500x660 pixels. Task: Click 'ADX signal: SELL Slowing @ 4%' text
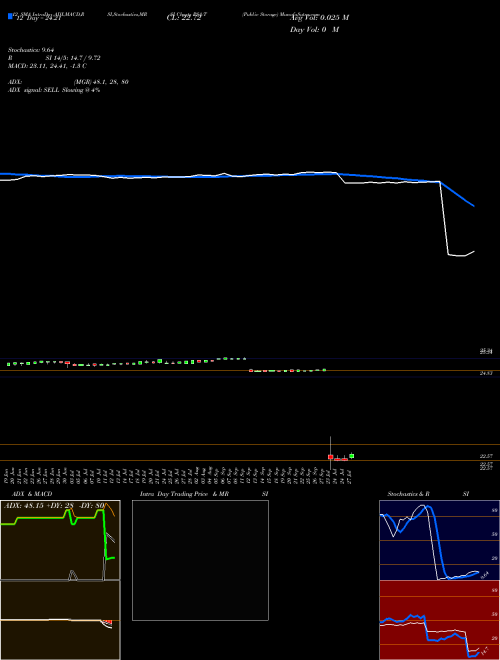54,90
